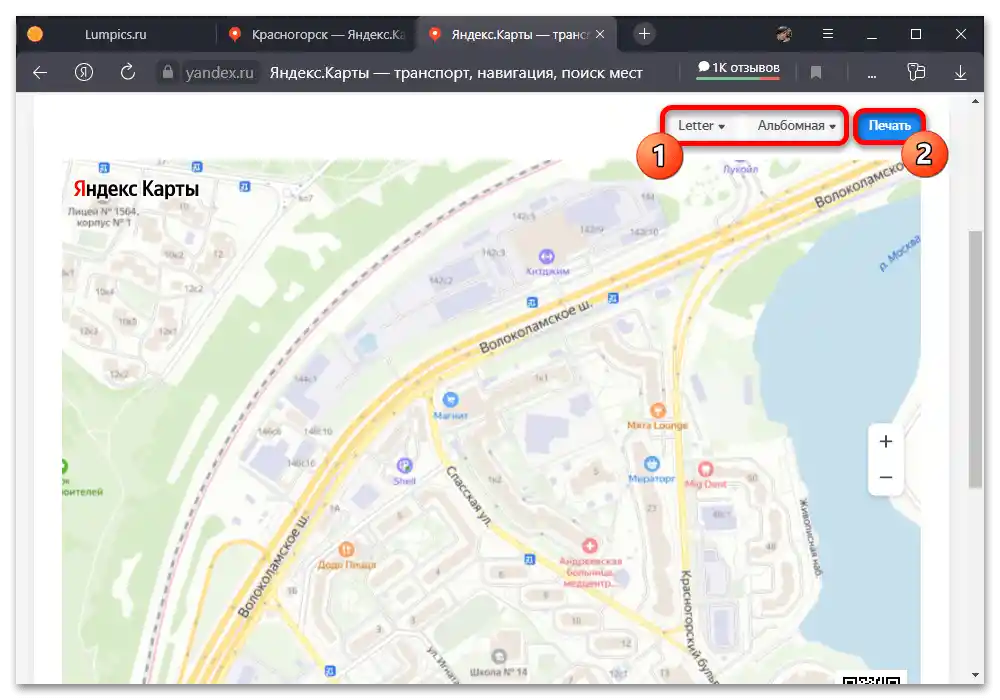
Task: Click the scrollbar up arrow
Action: [975, 101]
